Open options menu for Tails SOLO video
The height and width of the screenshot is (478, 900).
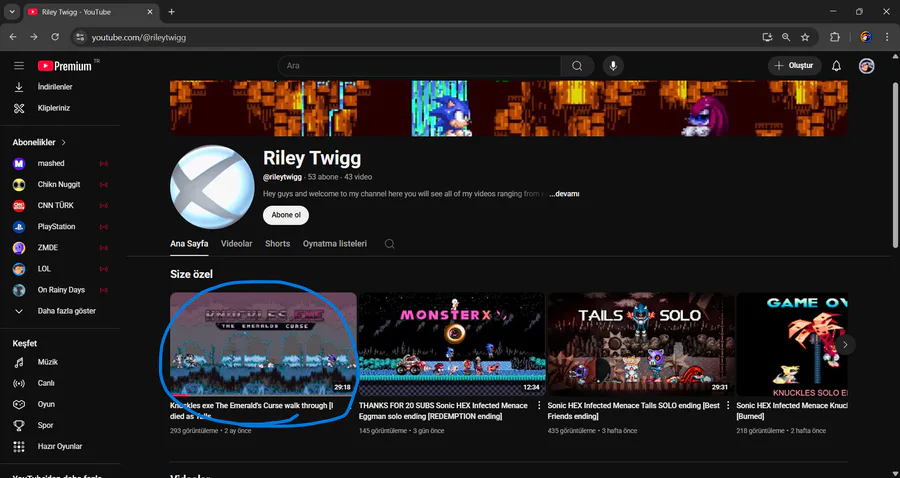(728, 405)
